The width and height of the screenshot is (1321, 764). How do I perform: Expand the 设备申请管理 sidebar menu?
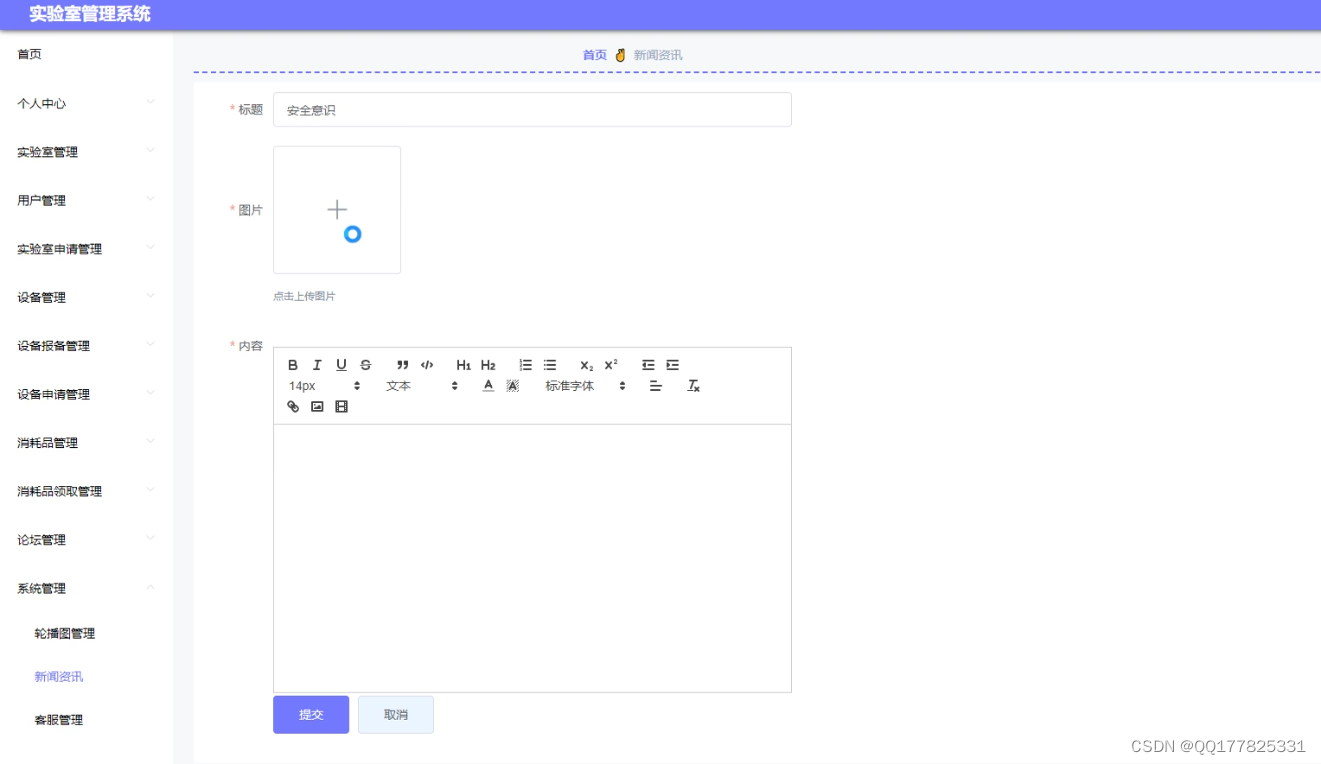[86, 394]
